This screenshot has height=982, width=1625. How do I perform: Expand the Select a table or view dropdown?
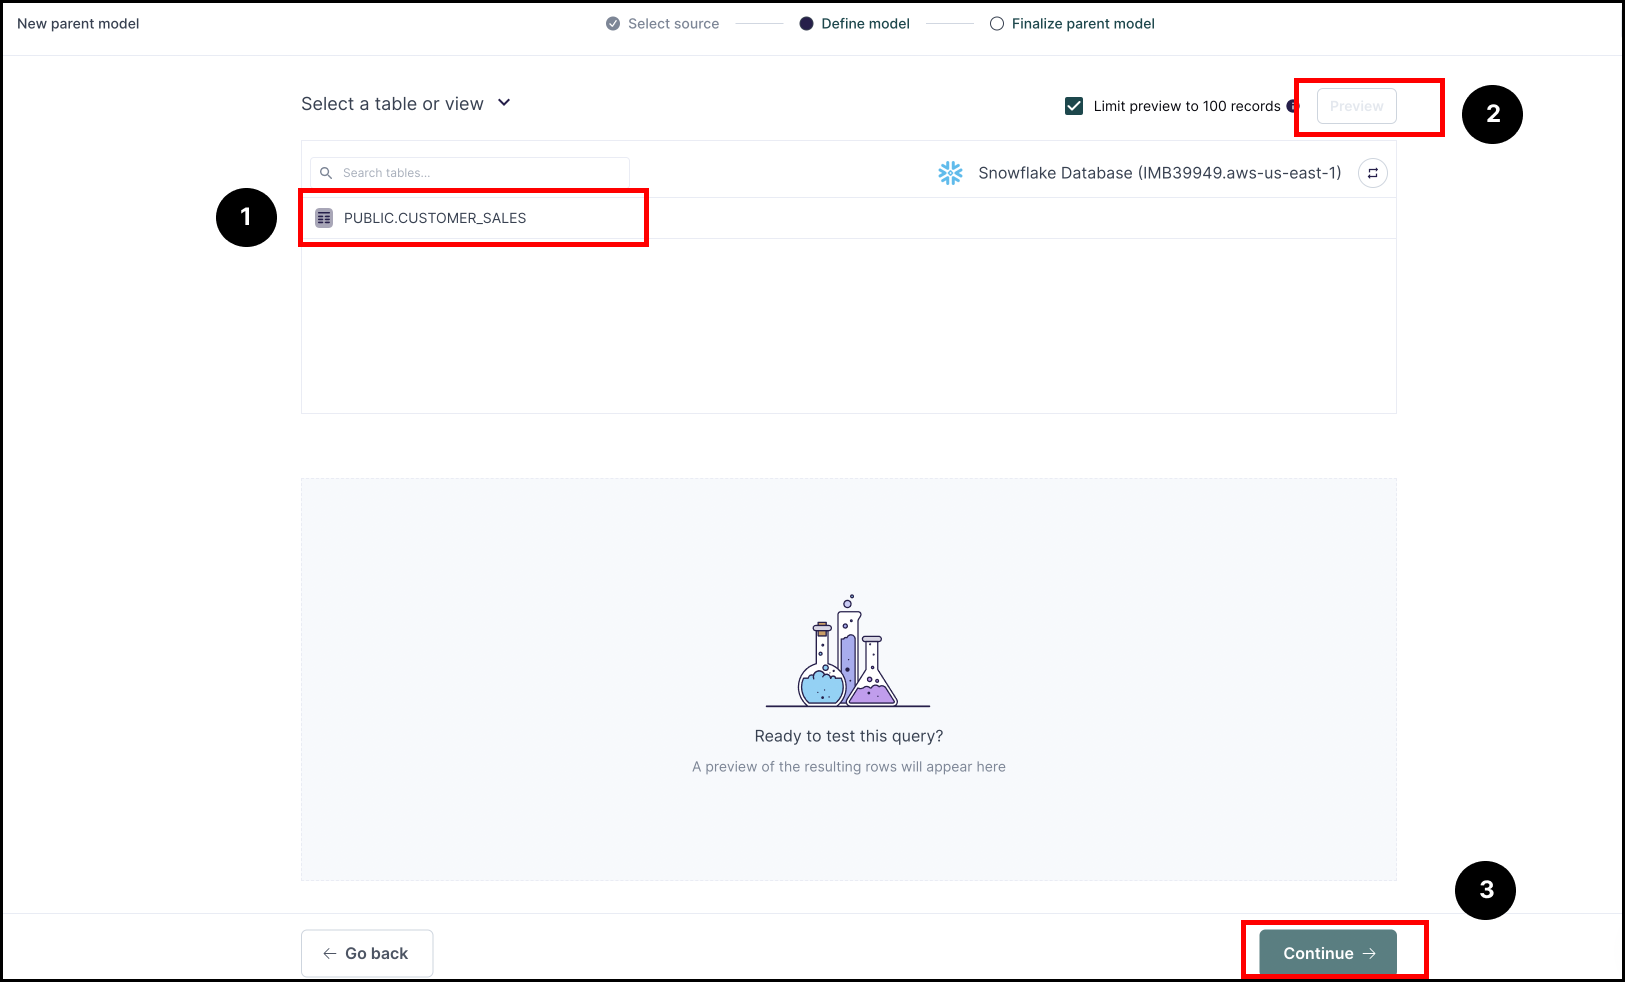pos(505,103)
